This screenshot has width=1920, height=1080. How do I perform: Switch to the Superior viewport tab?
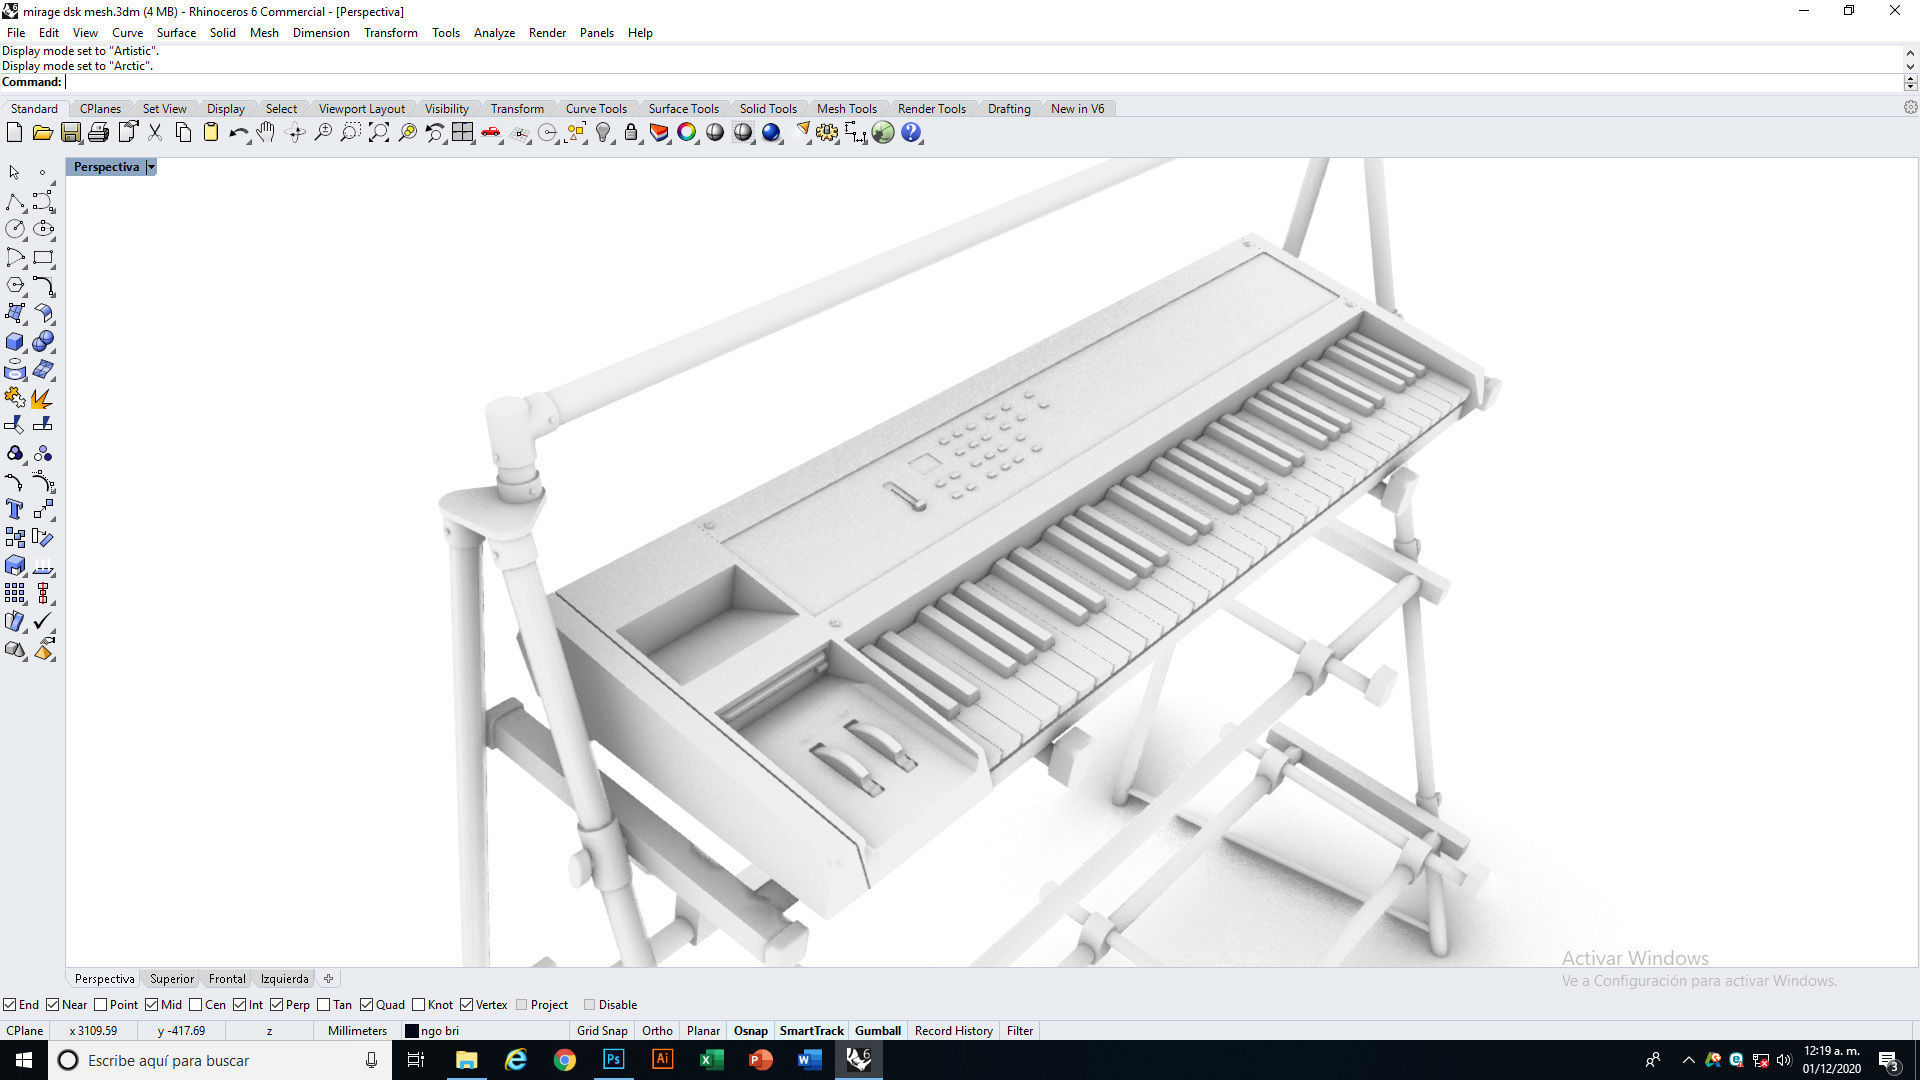pyautogui.click(x=172, y=979)
